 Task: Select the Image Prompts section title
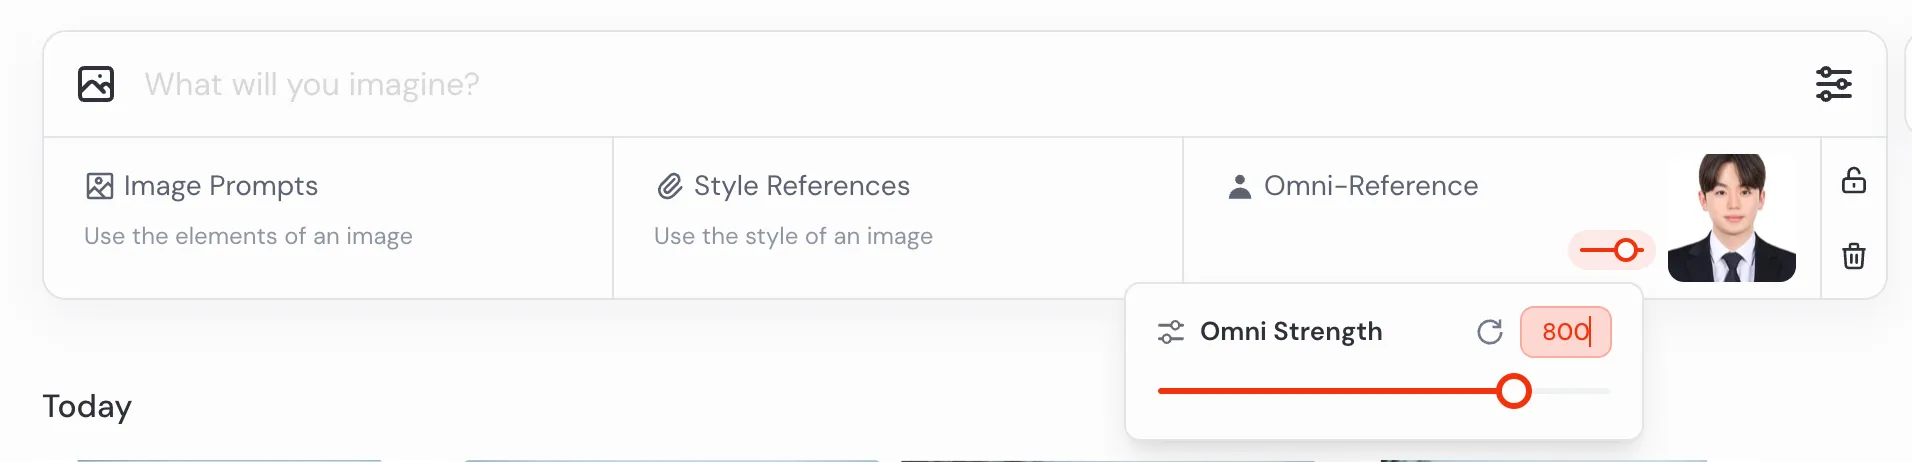tap(221, 186)
